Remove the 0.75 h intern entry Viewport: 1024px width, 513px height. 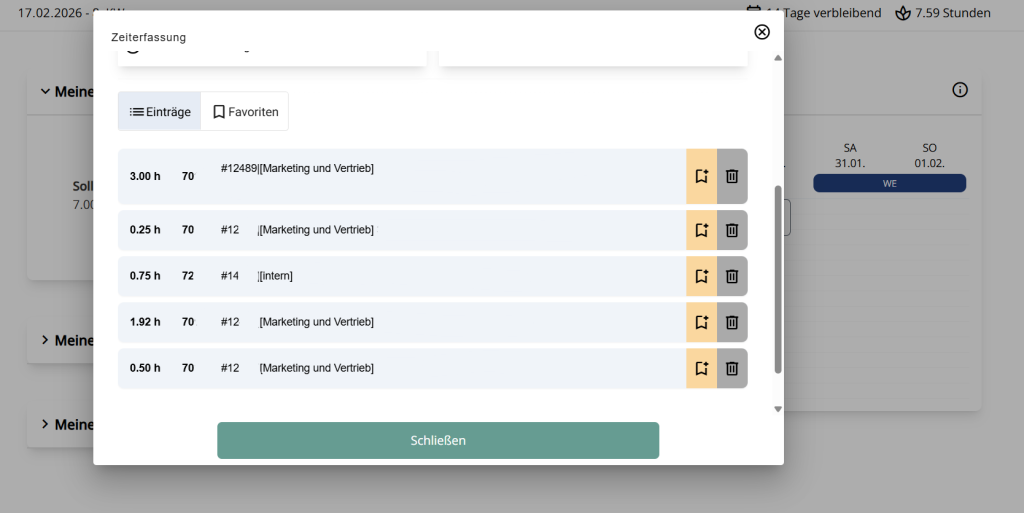(x=732, y=276)
